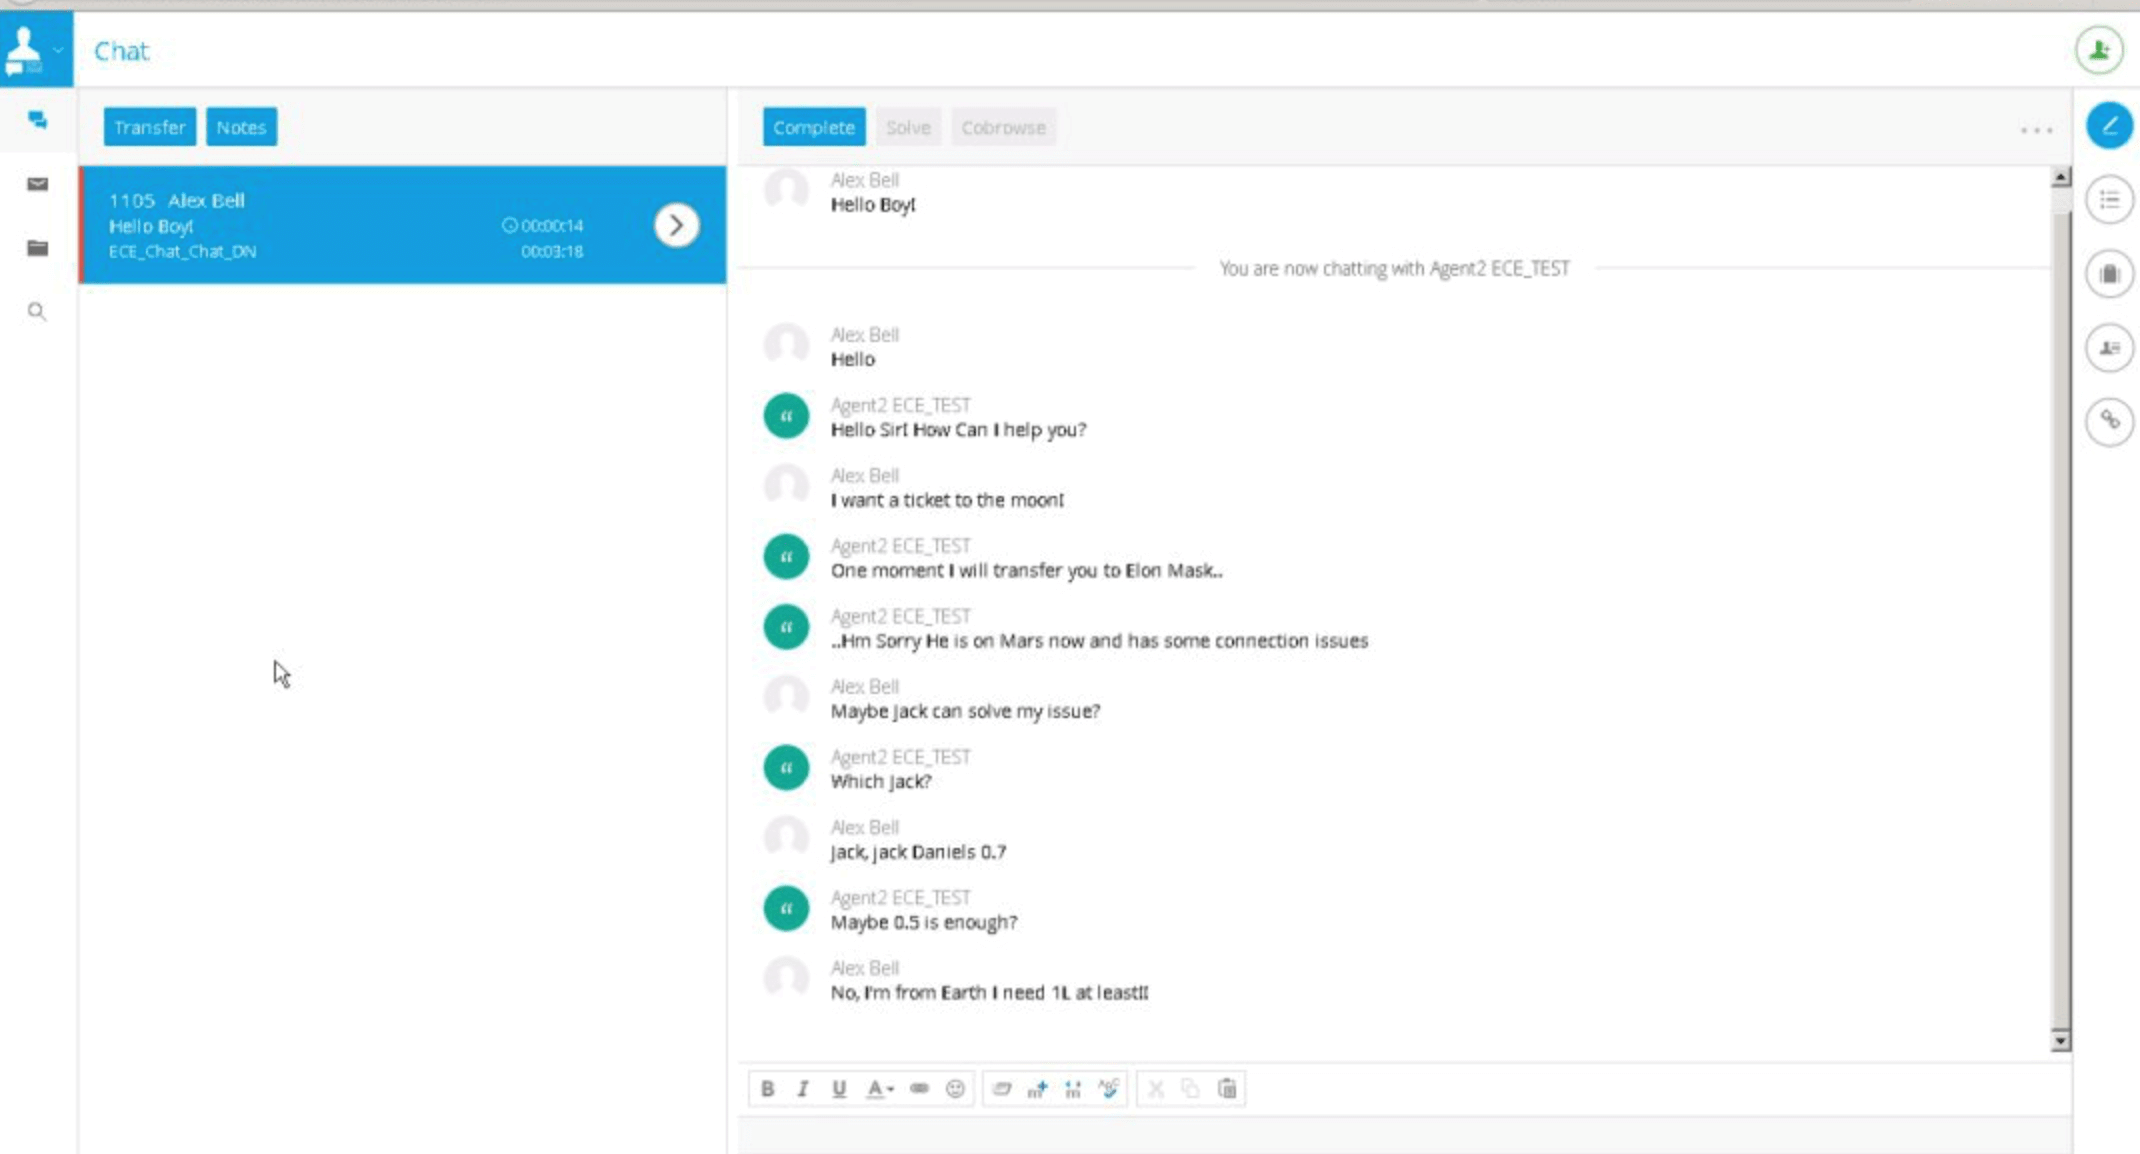Click agent avatar beside 'Which Jack?'
2140x1154 pixels.
[x=786, y=768]
